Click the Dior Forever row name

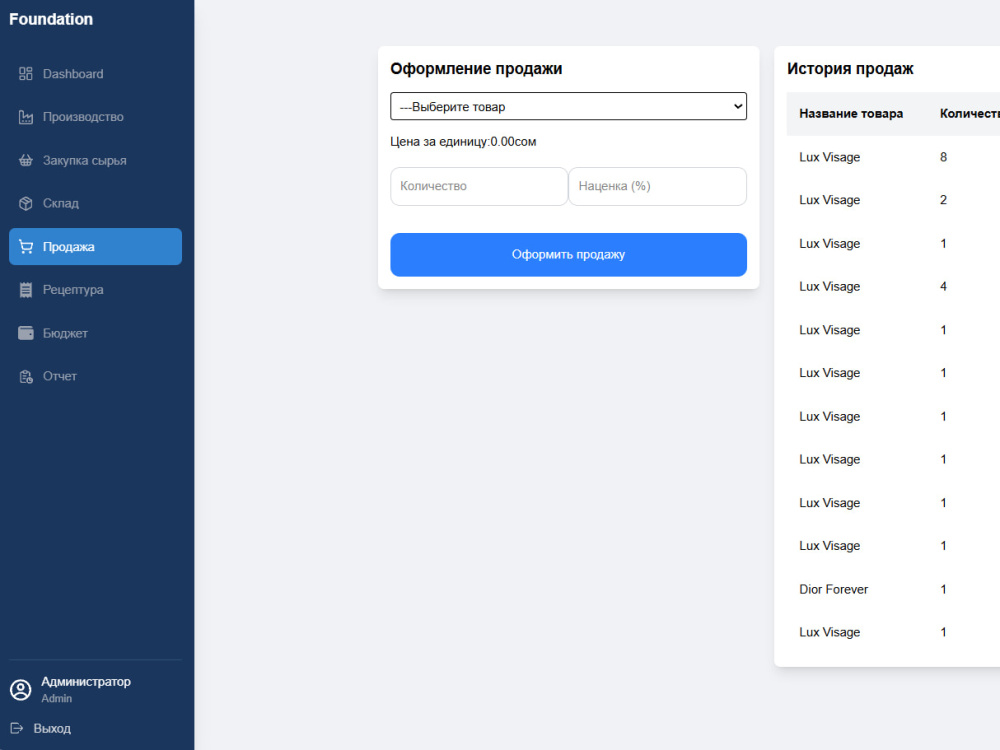834,589
